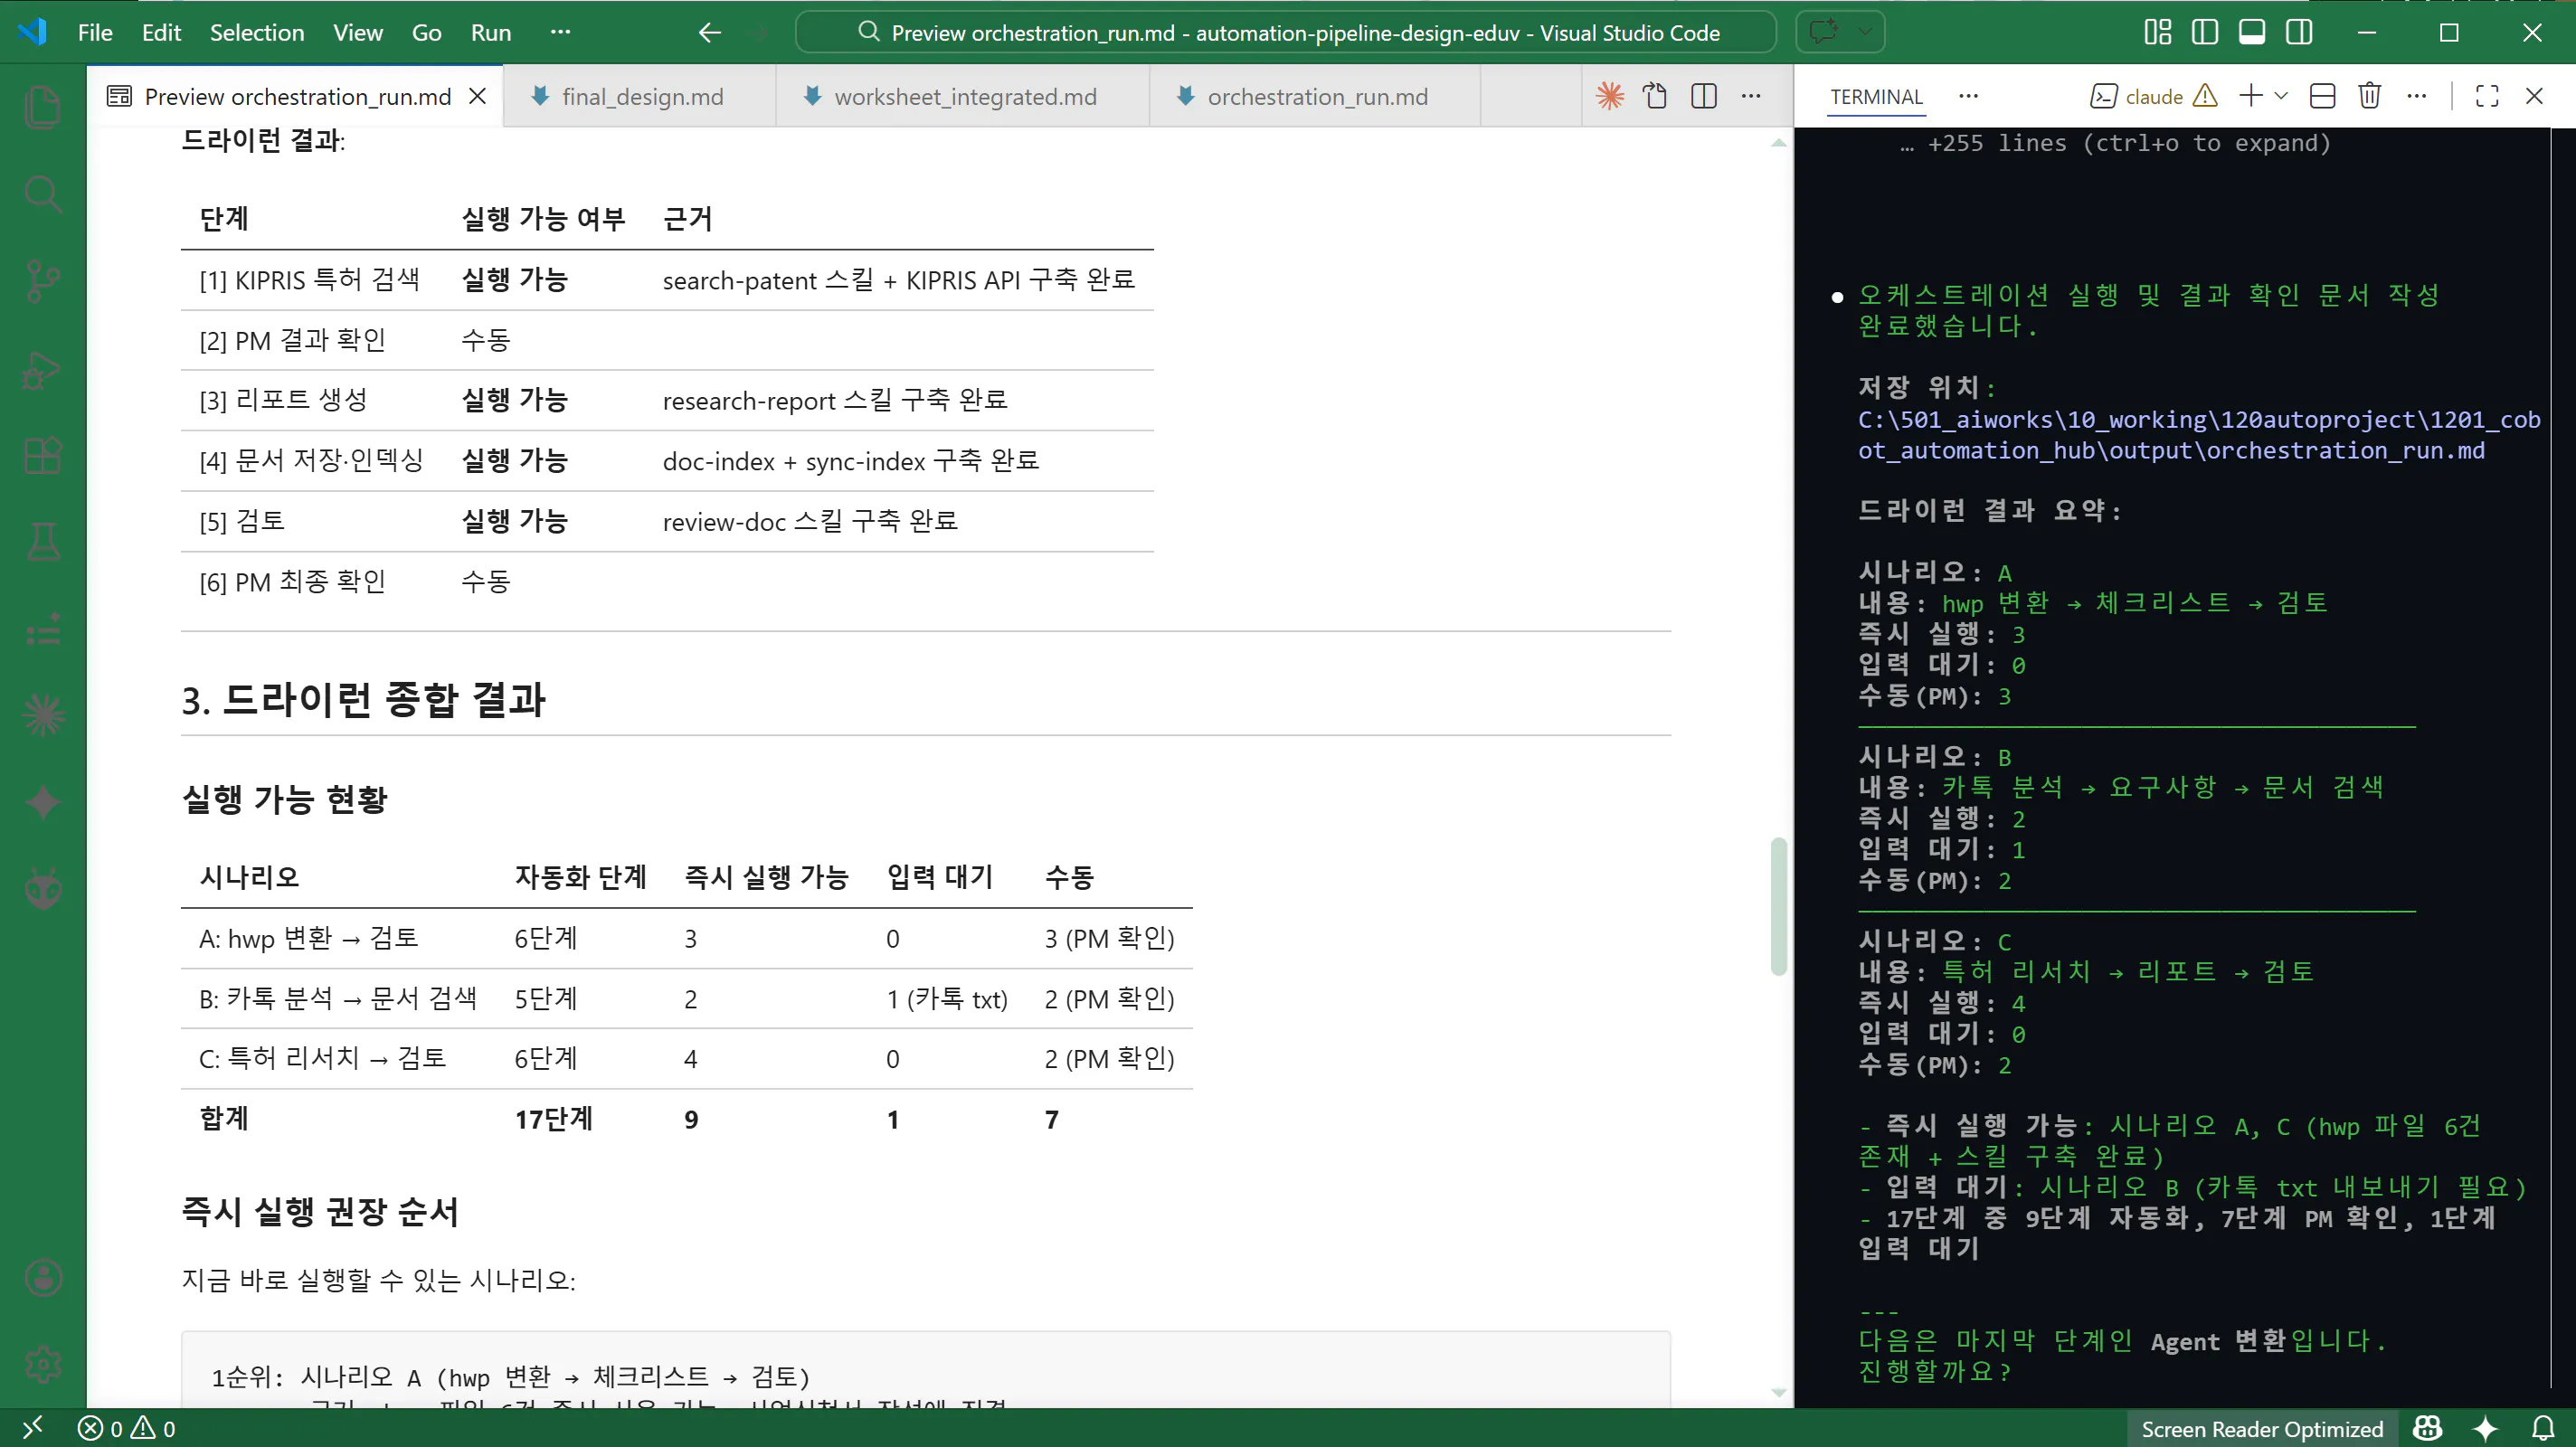2576x1447 pixels.
Task: Open the title bar menu overflow ellipsis
Action: [x=560, y=32]
